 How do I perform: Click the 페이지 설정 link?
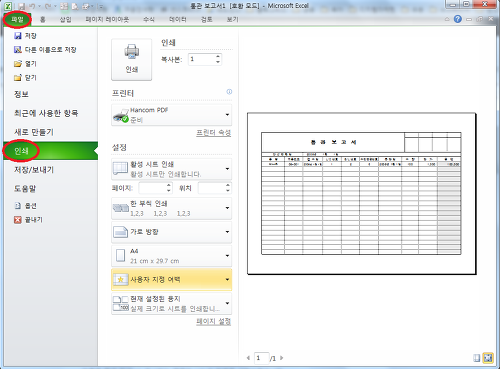coord(213,321)
